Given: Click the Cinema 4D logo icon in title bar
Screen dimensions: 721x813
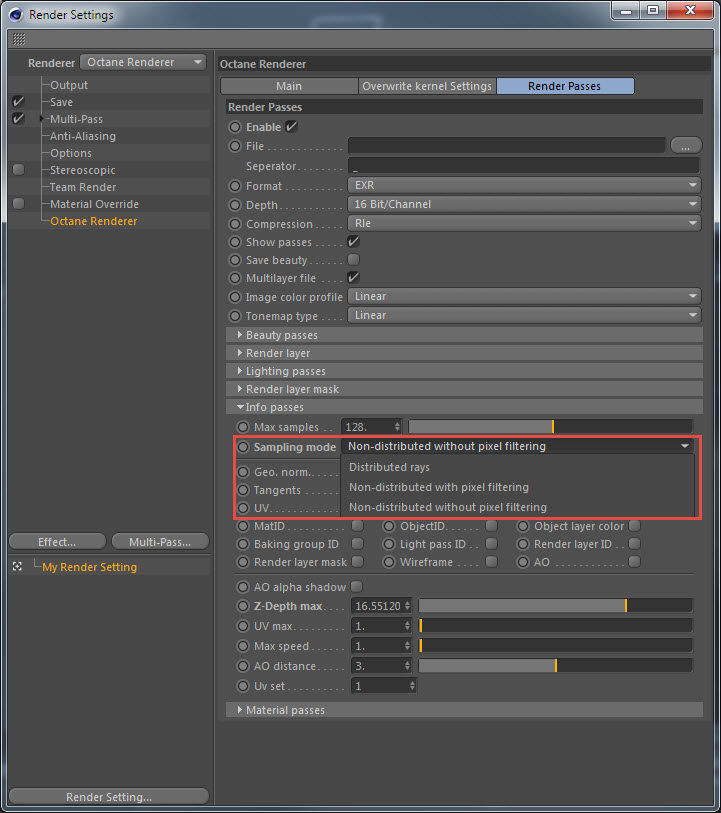Looking at the screenshot, I should tap(16, 15).
